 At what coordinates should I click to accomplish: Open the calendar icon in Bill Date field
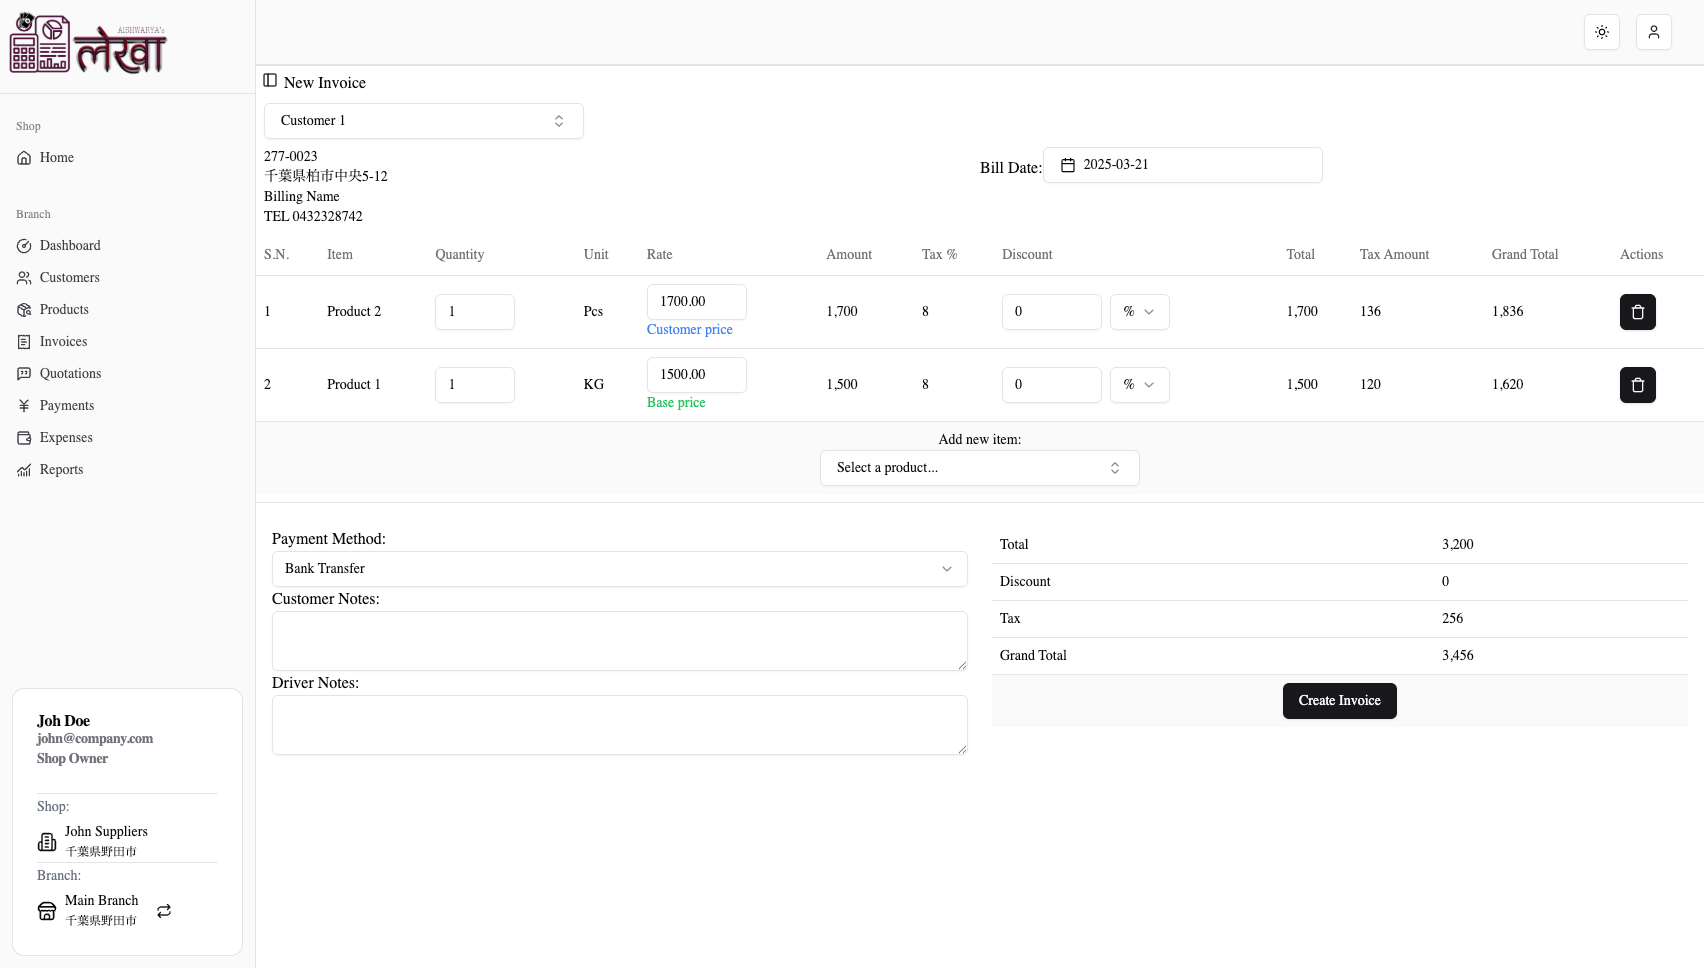pyautogui.click(x=1069, y=164)
